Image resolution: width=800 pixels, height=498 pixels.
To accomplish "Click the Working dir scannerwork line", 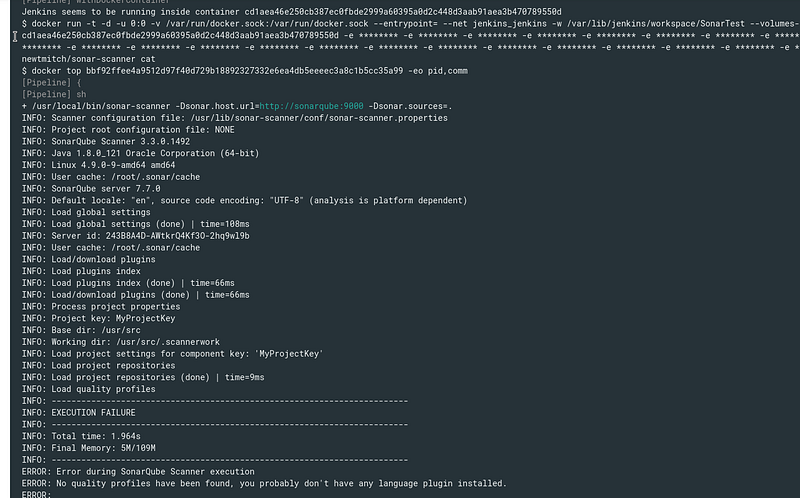I will click(x=121, y=342).
